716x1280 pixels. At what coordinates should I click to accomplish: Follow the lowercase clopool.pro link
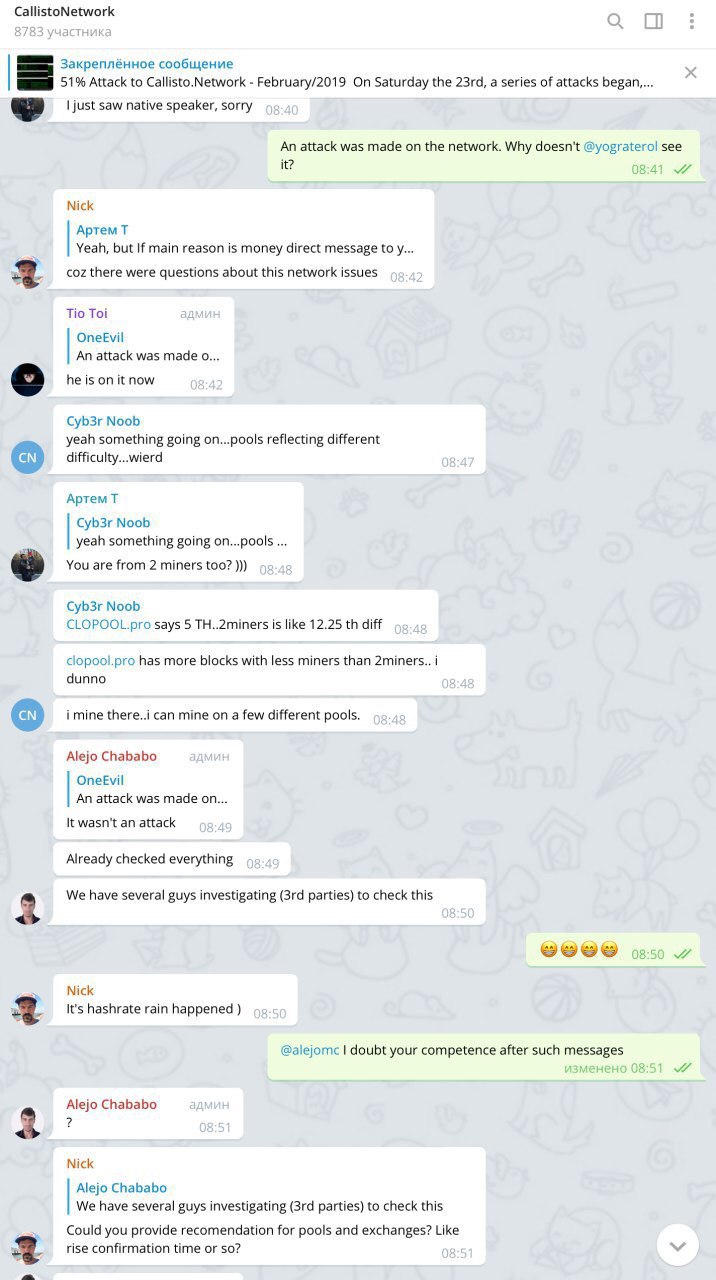(x=100, y=660)
